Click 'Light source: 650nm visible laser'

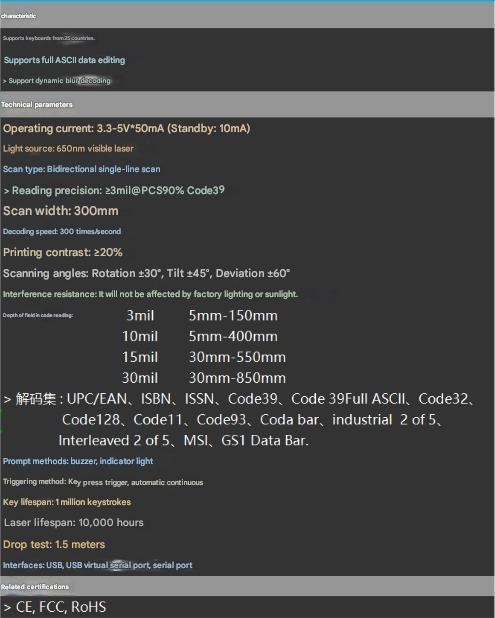[68, 149]
